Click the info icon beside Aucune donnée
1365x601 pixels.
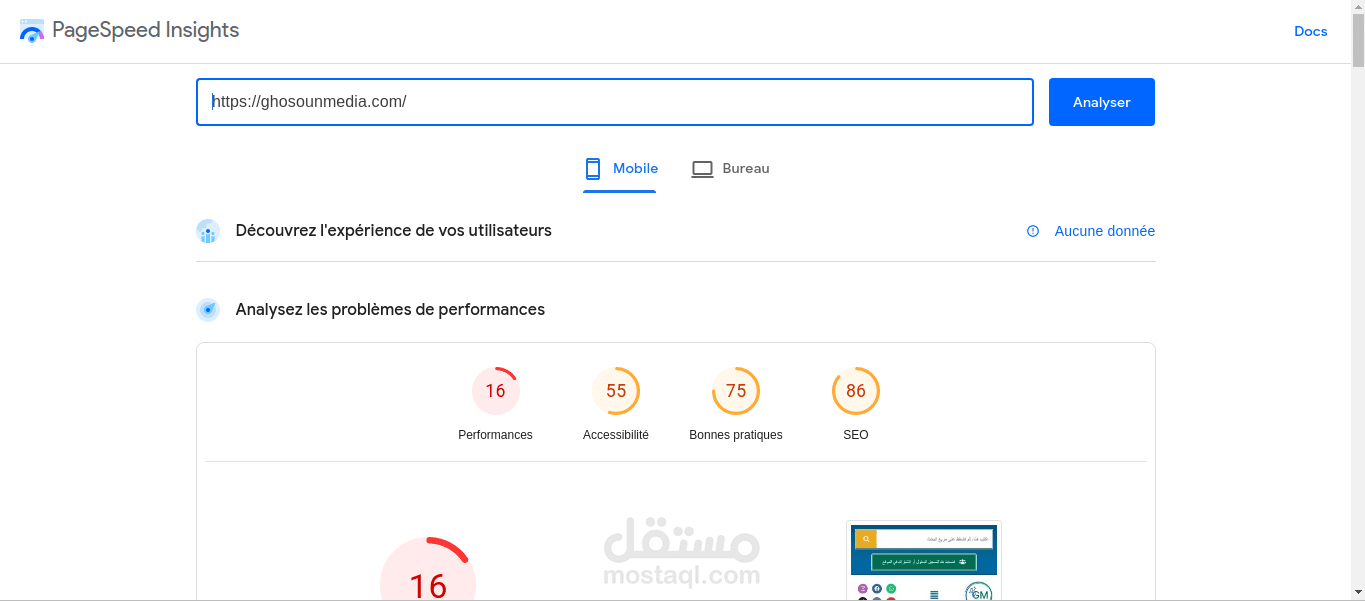pyautogui.click(x=1033, y=231)
